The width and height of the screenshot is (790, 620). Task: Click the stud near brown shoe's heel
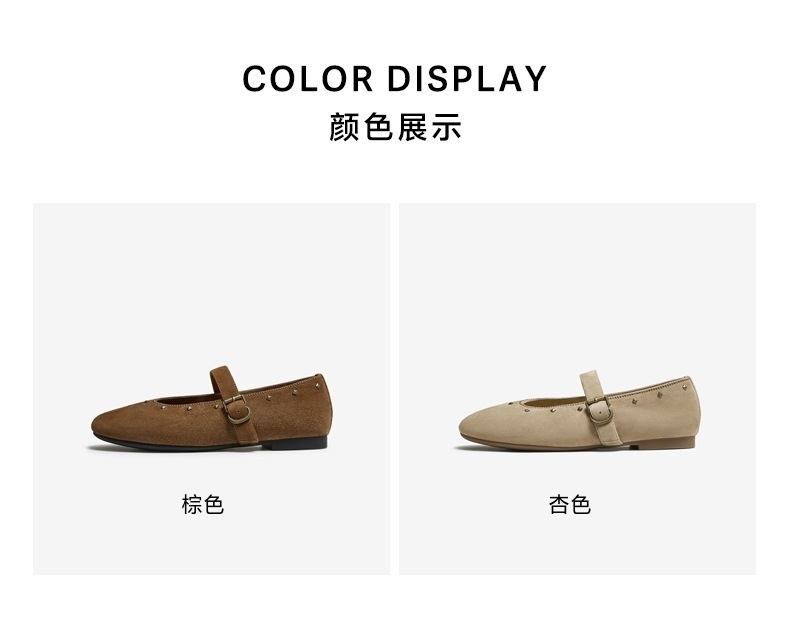coord(317,386)
